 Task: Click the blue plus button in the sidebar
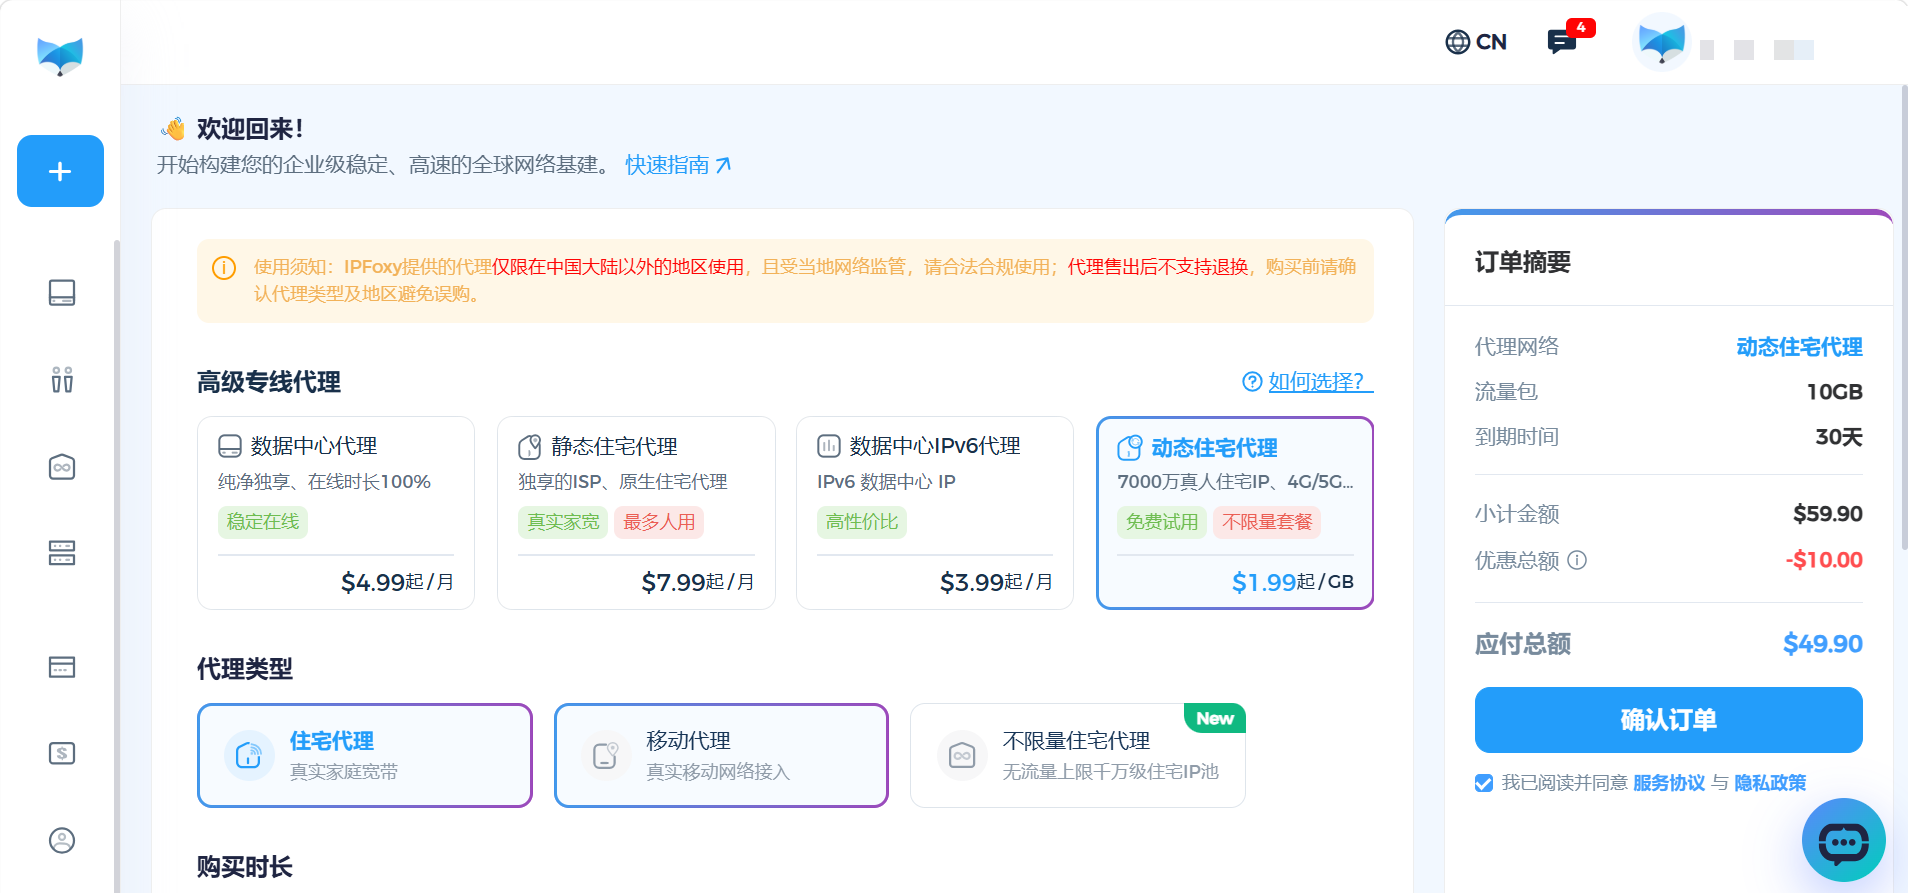coord(60,171)
